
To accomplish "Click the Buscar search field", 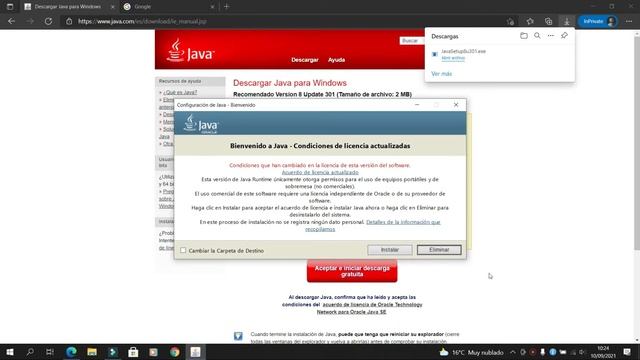I will pyautogui.click(x=411, y=41).
